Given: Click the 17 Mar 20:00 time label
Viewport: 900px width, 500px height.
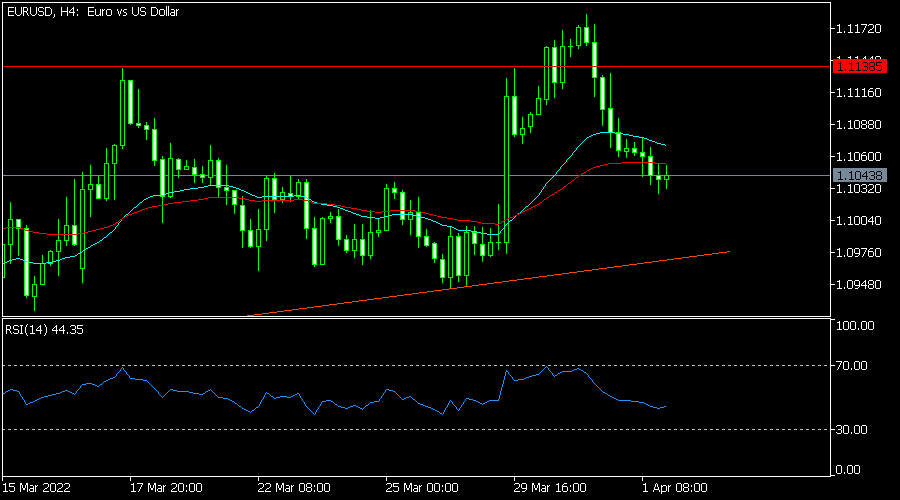Looking at the screenshot, I should click(166, 488).
